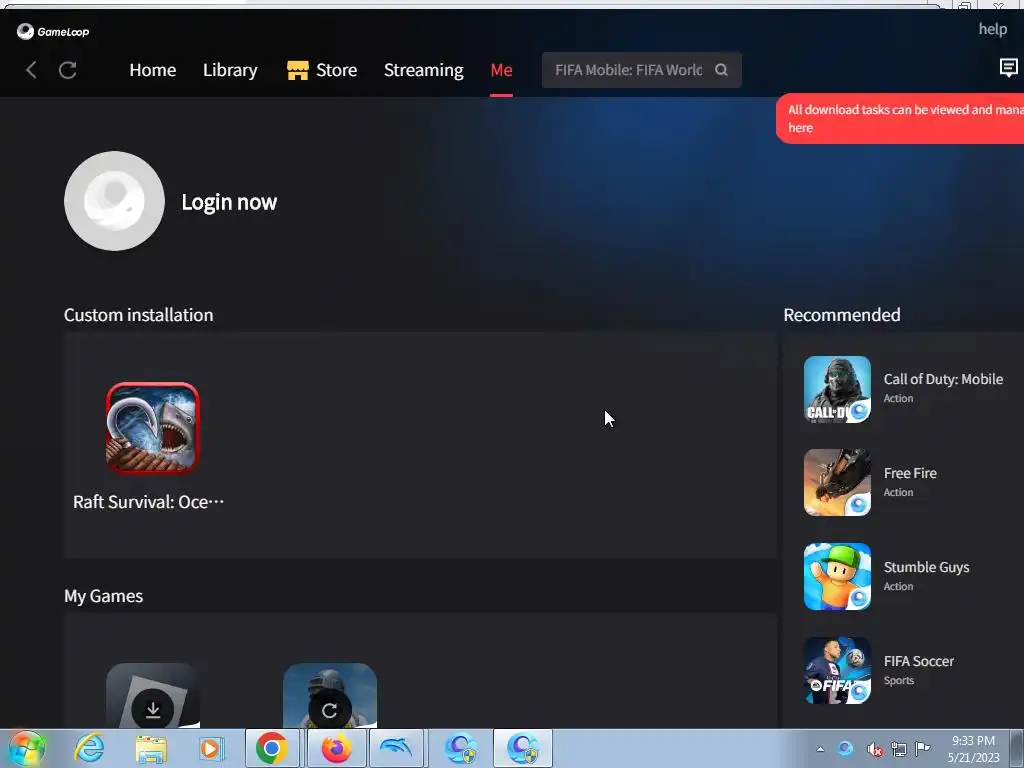Click the GameLoop logo
Viewport: 1024px width, 768px height.
pos(53,31)
